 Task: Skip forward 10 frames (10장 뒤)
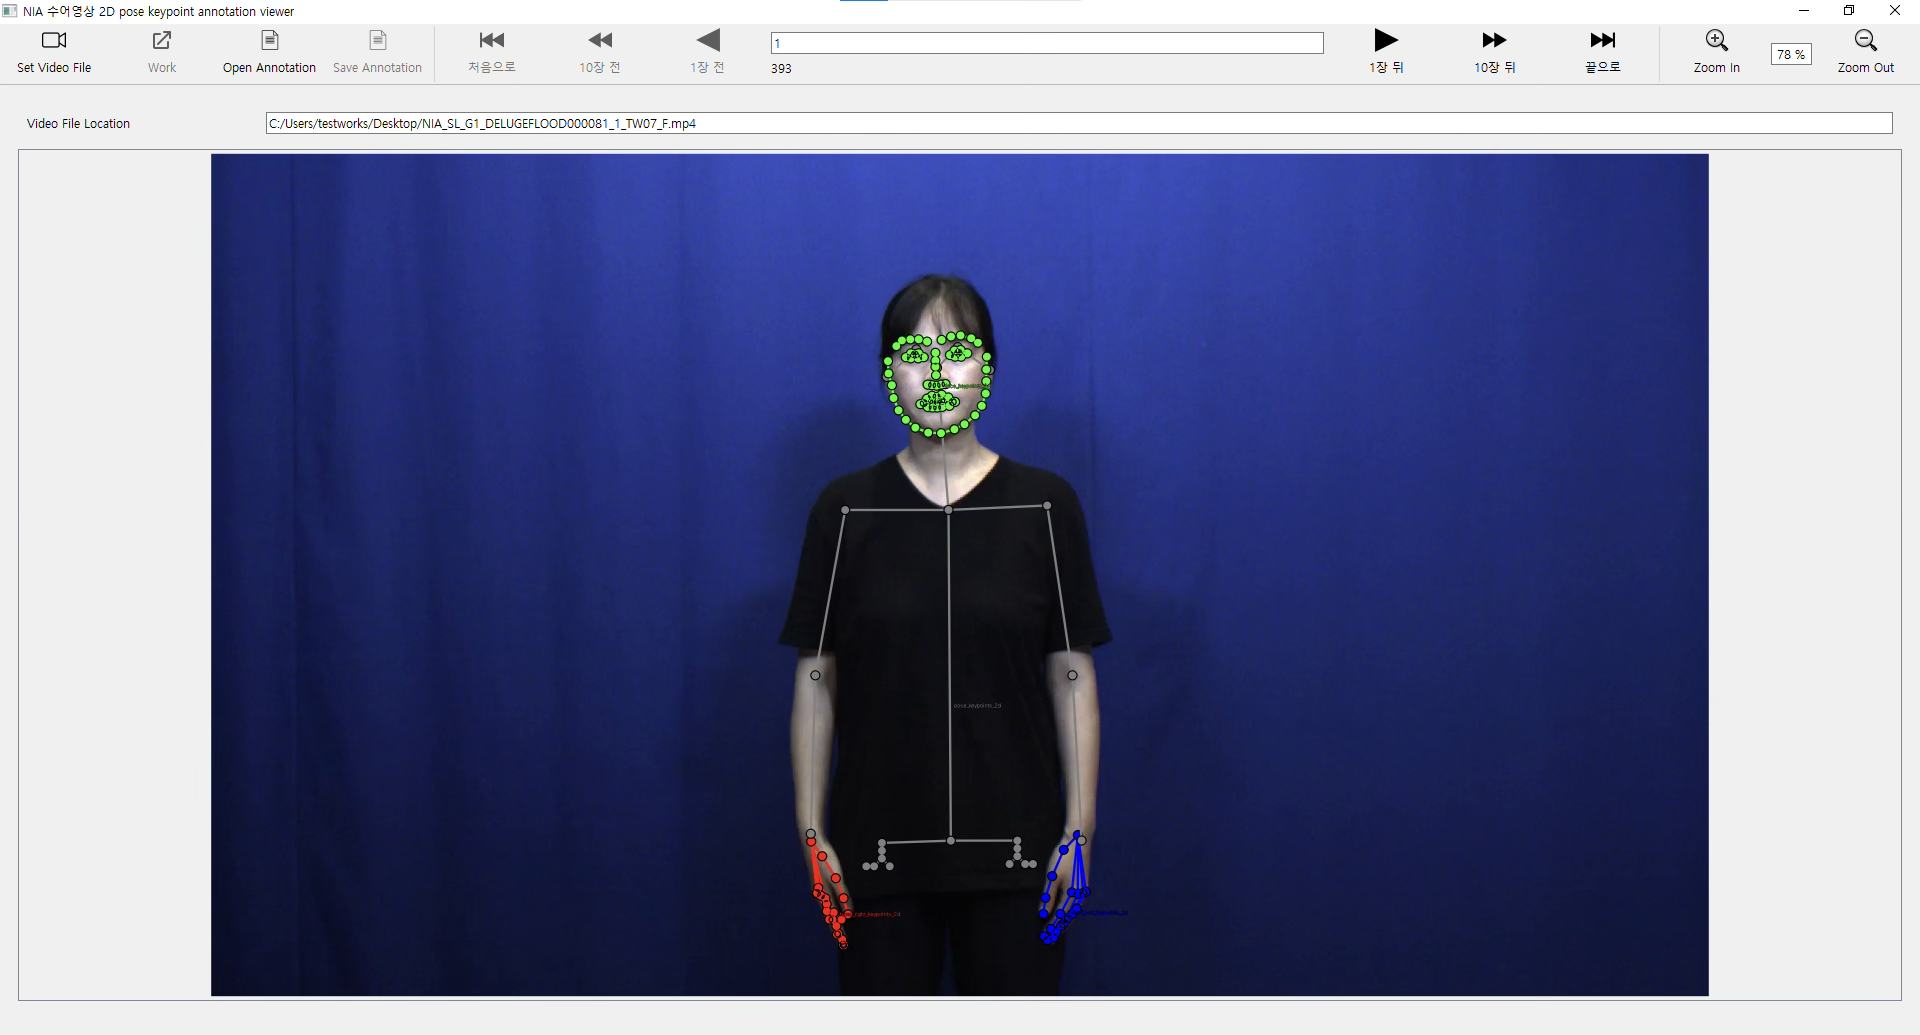point(1494,51)
